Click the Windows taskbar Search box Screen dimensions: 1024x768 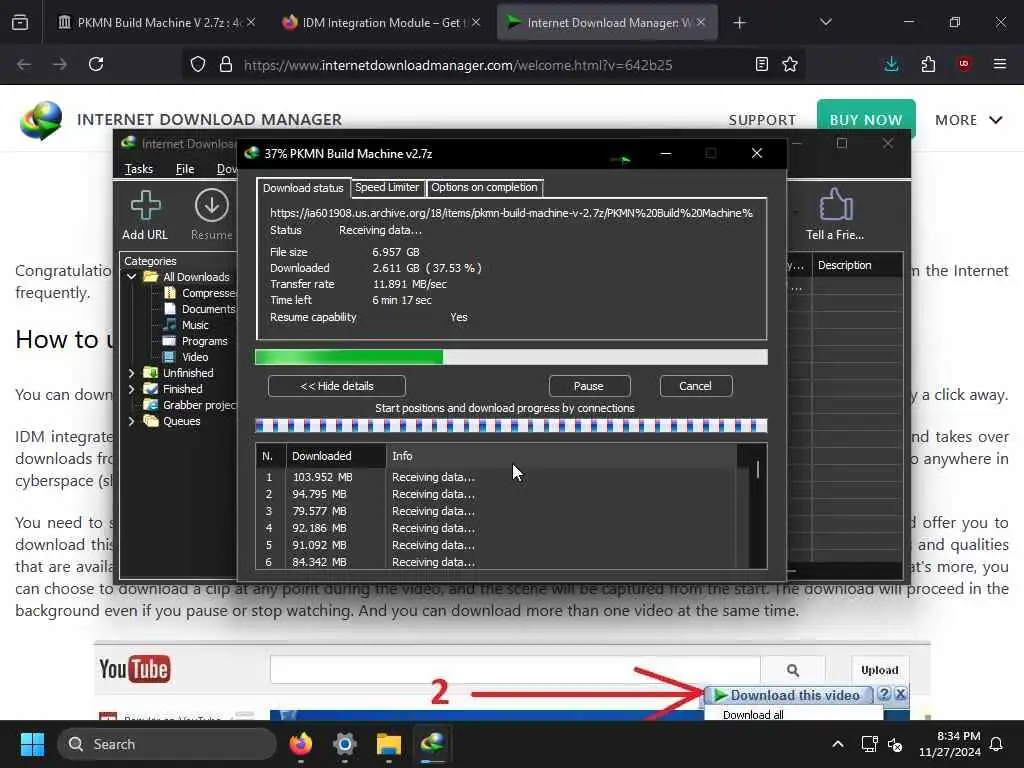[167, 744]
